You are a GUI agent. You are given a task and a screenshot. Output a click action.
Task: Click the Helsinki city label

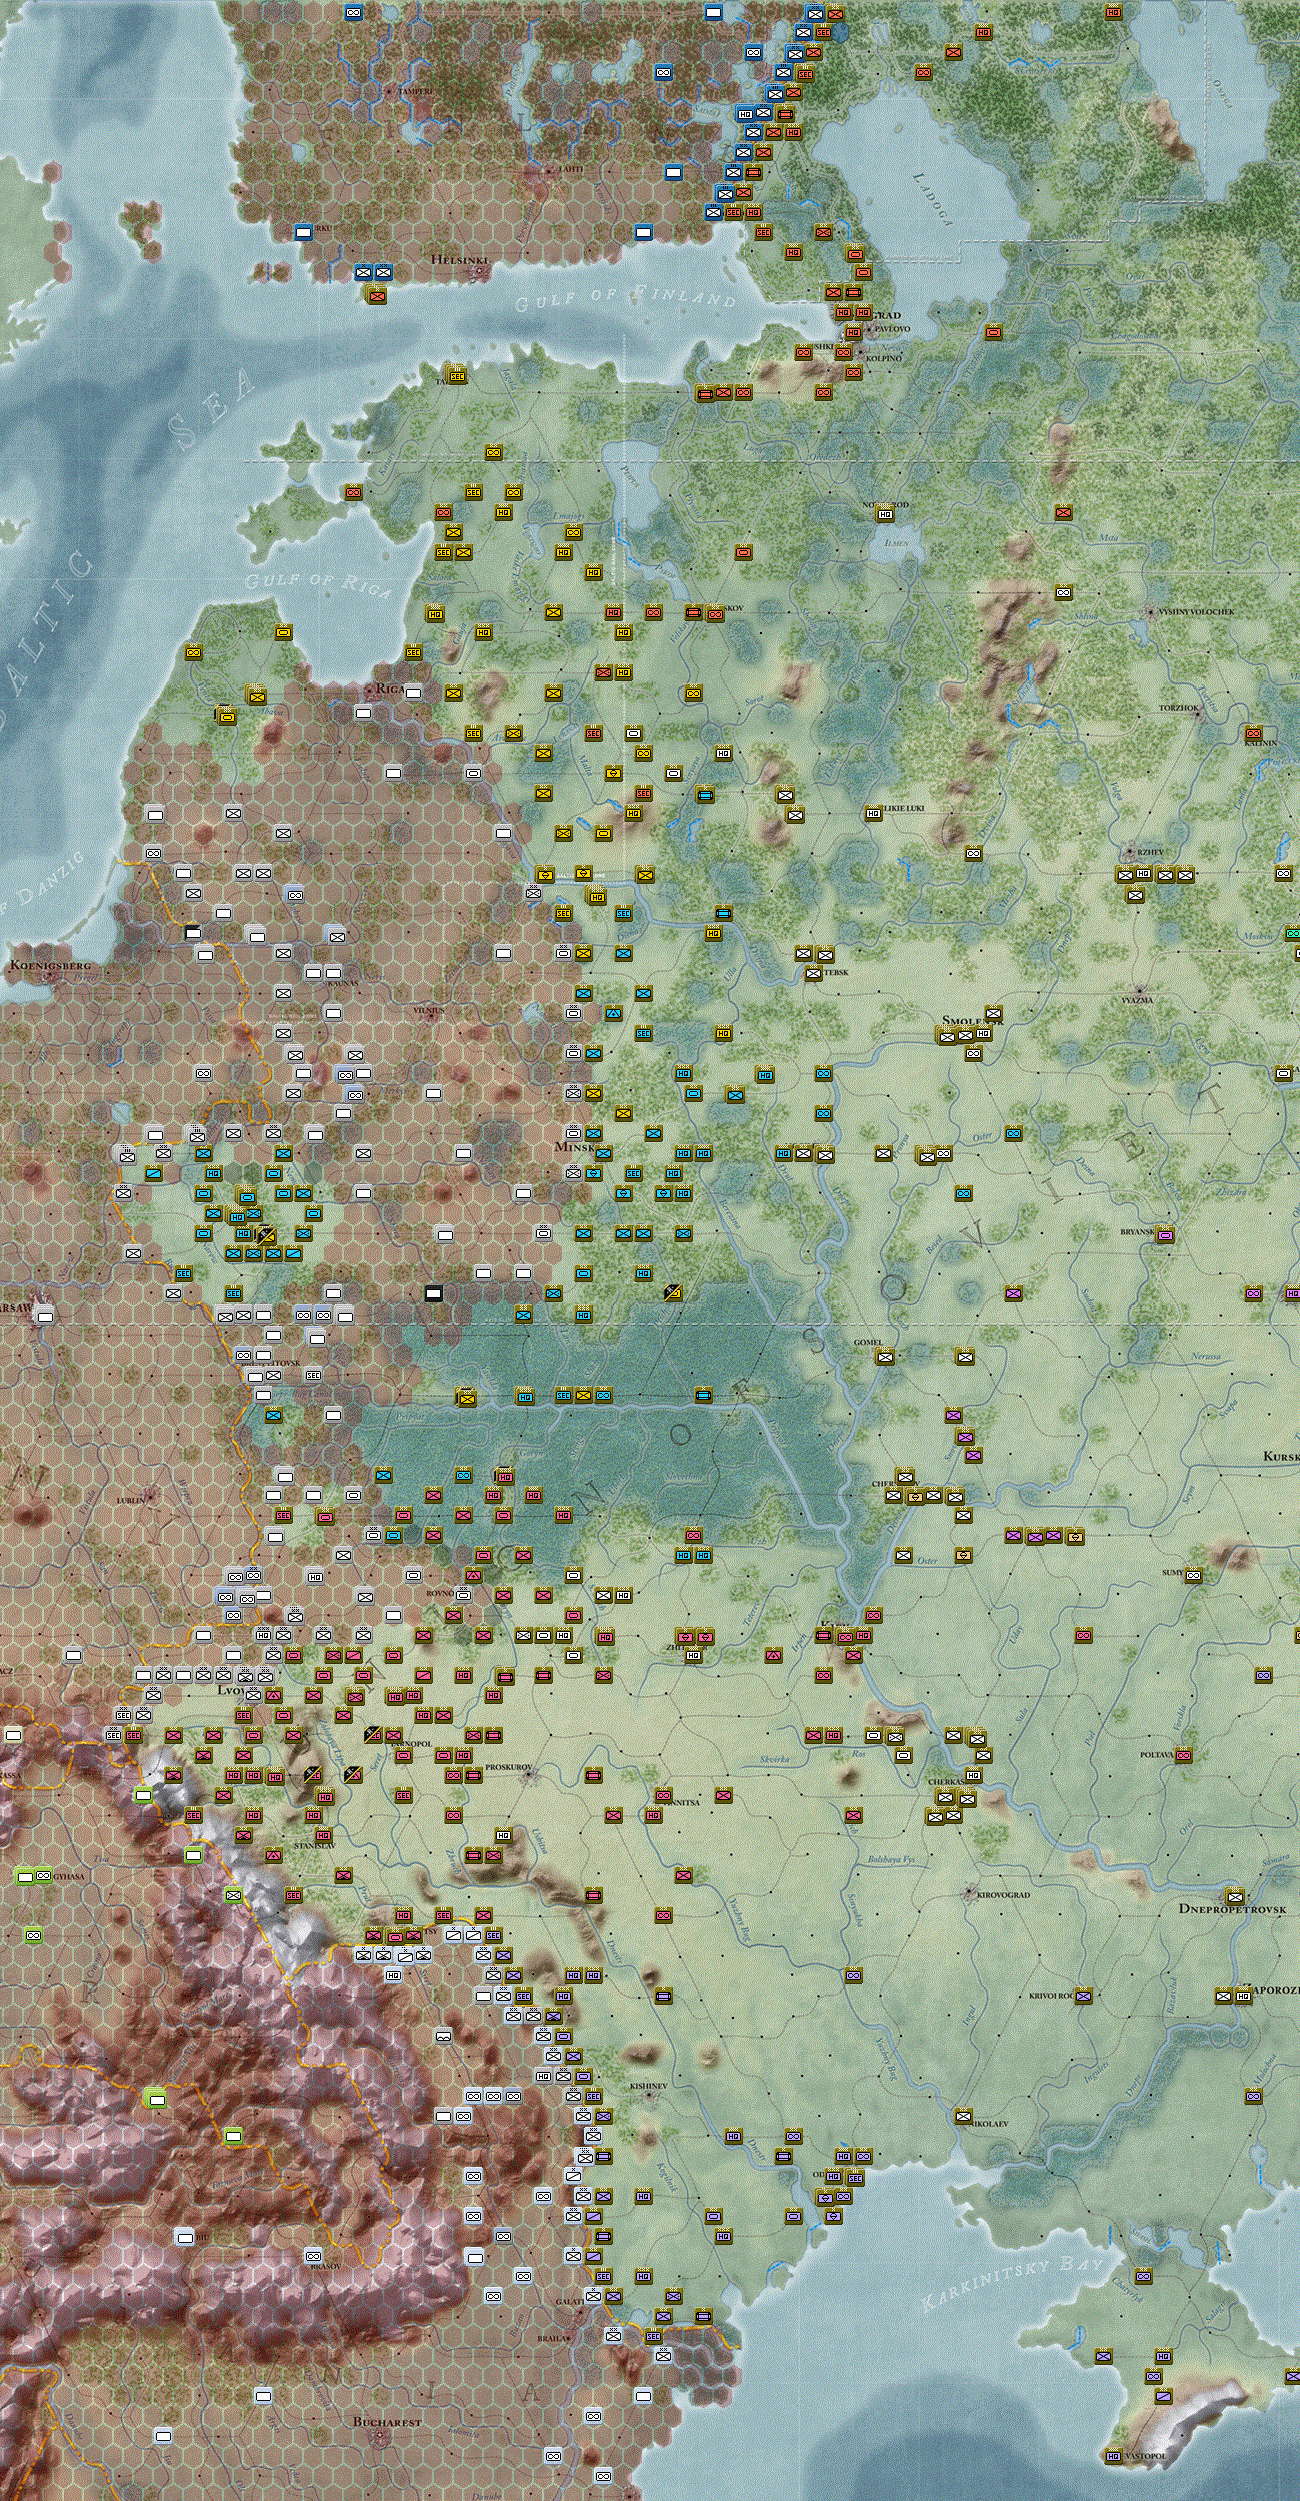460,259
